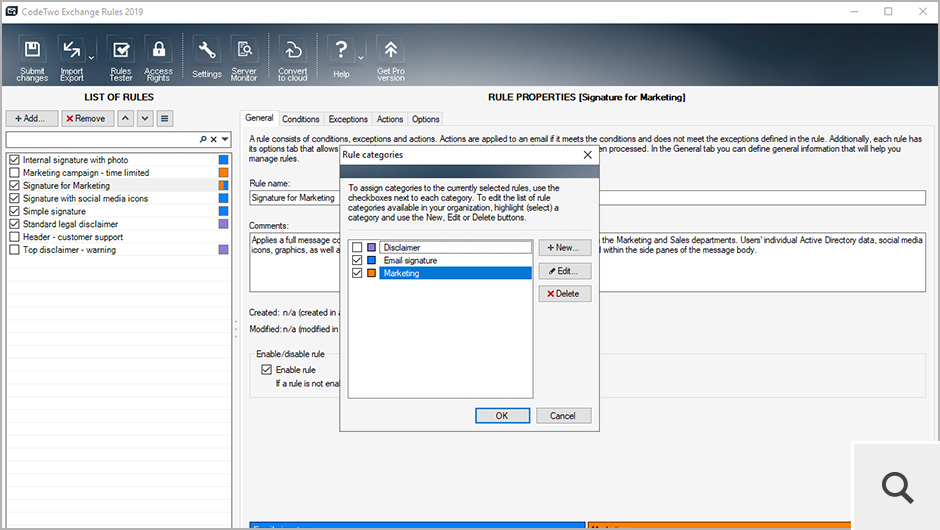The height and width of the screenshot is (530, 940).
Task: Toggle Top disclaimer - warning checkbox
Action: [14, 250]
